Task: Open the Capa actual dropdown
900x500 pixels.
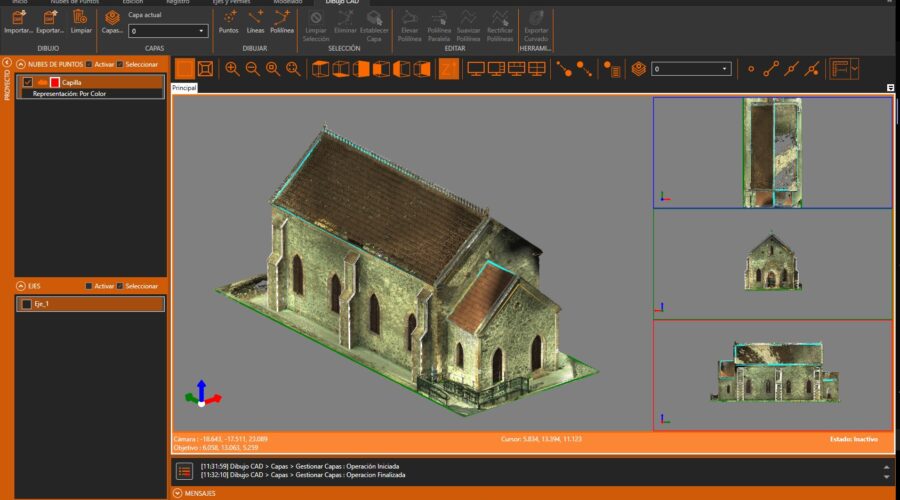Action: (x=168, y=31)
